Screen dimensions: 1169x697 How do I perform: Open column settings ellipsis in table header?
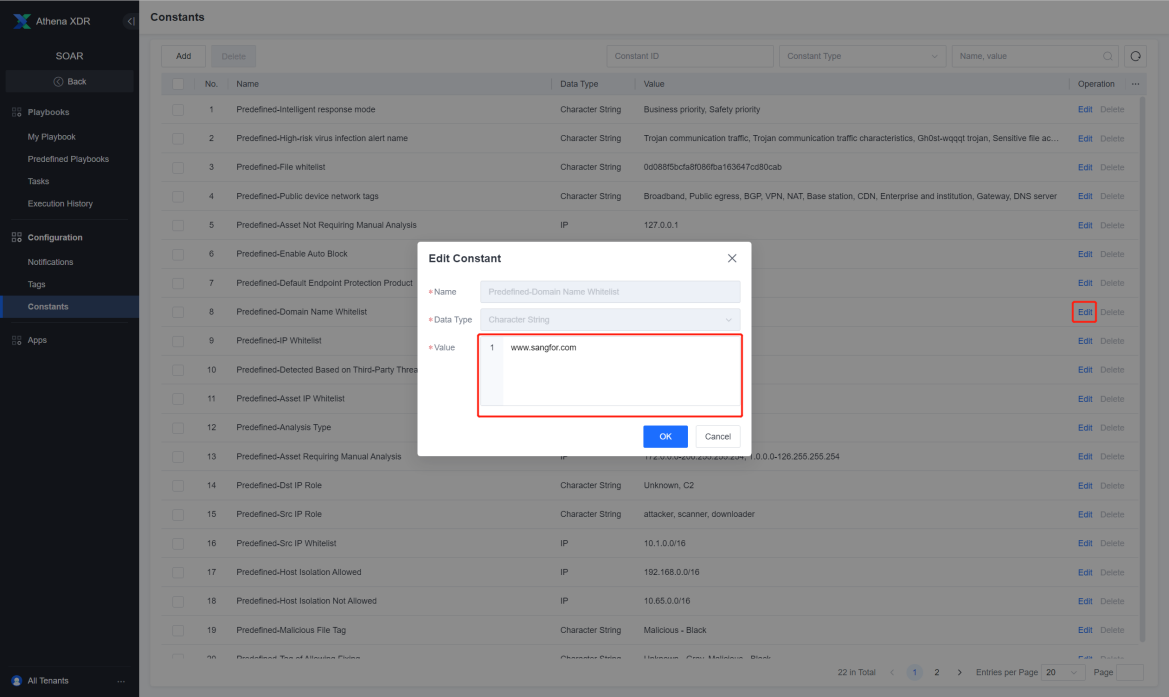point(1135,84)
